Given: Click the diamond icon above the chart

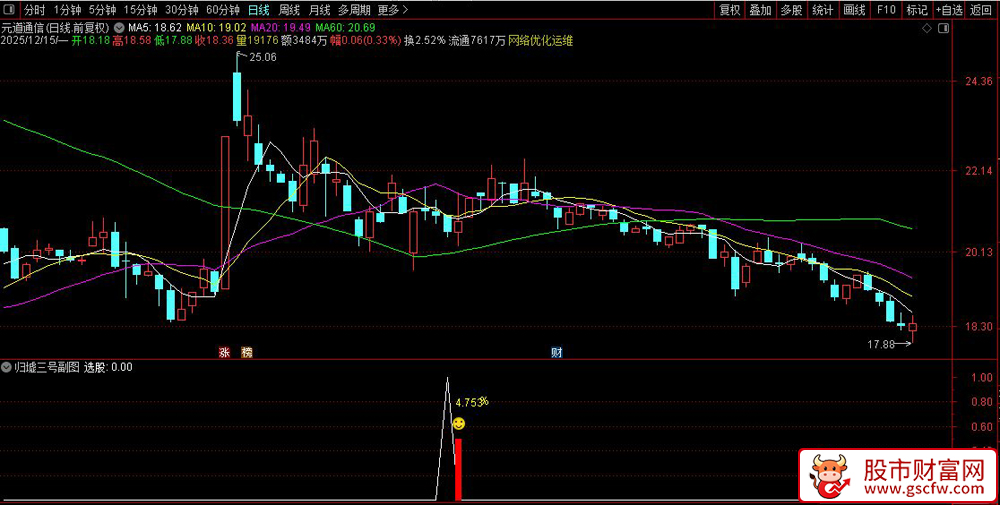Looking at the screenshot, I should click(927, 29).
